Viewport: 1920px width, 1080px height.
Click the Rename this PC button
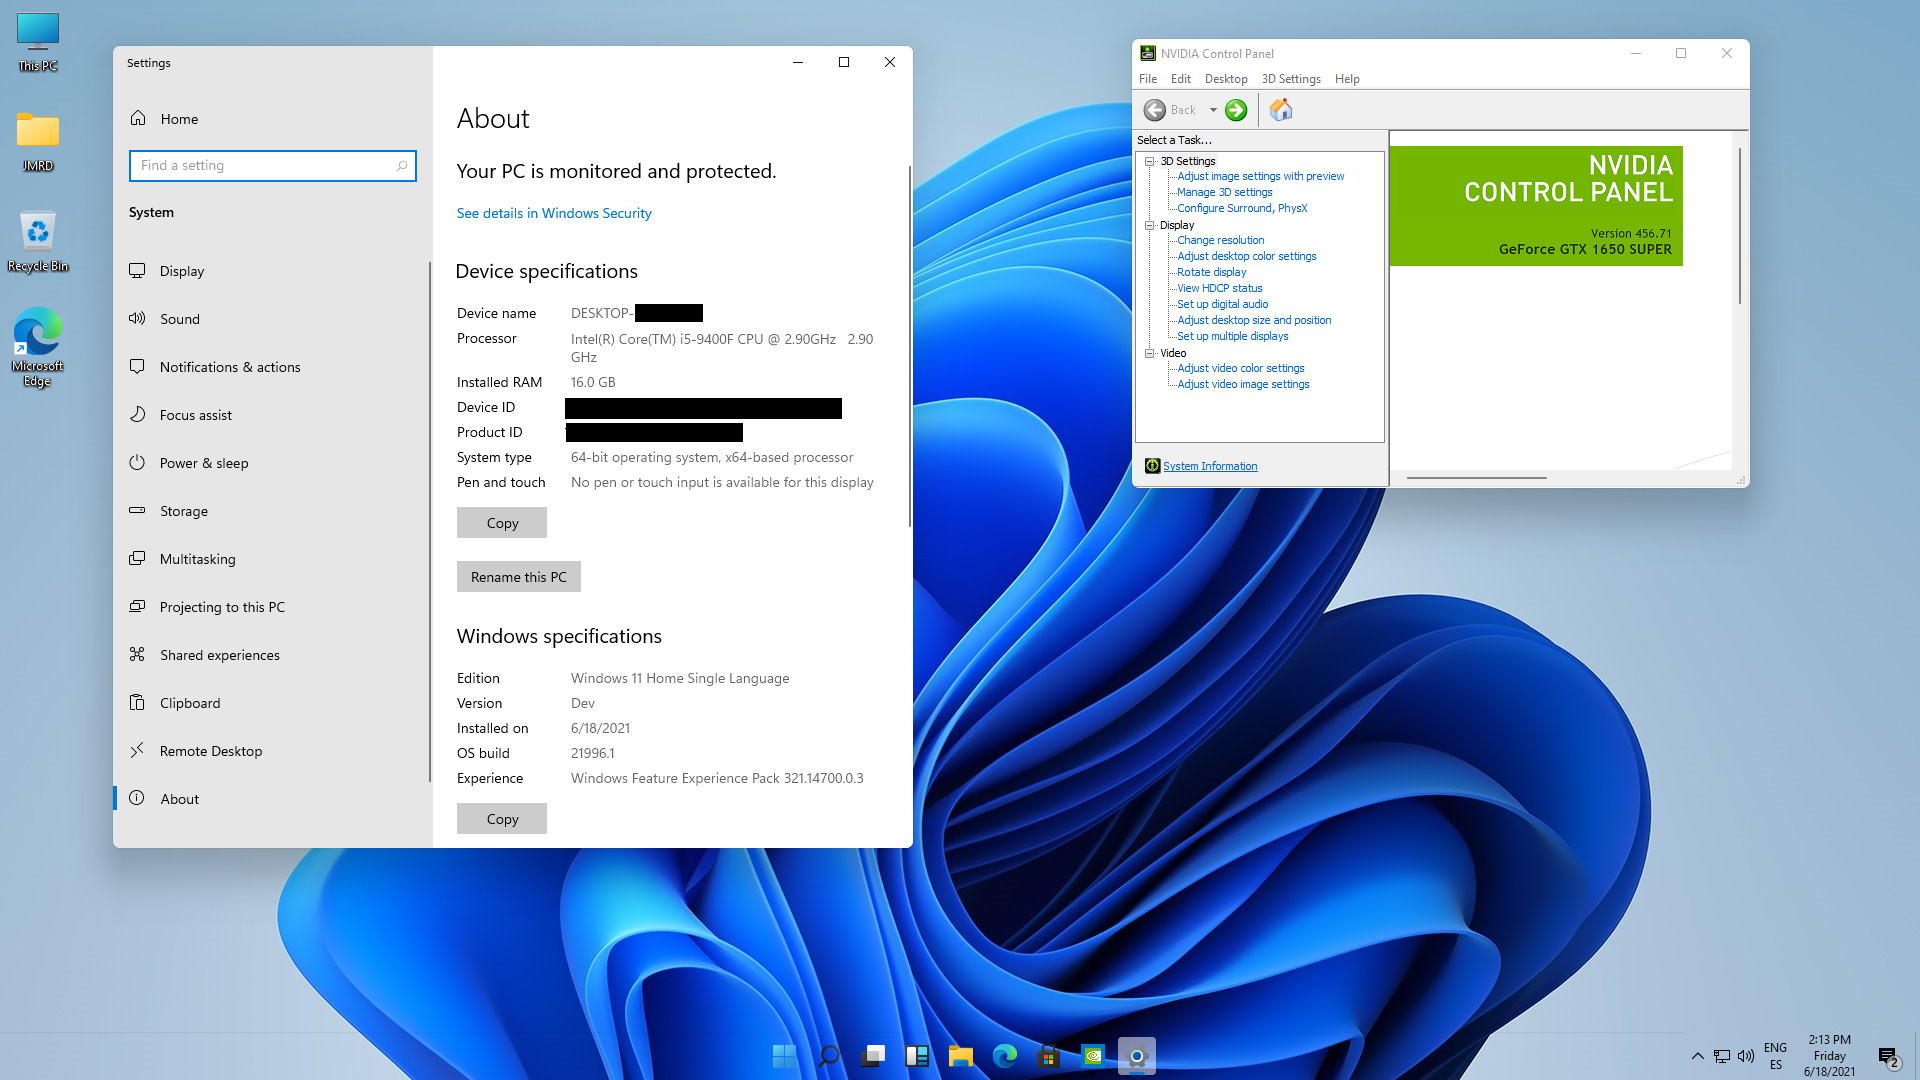coord(518,577)
